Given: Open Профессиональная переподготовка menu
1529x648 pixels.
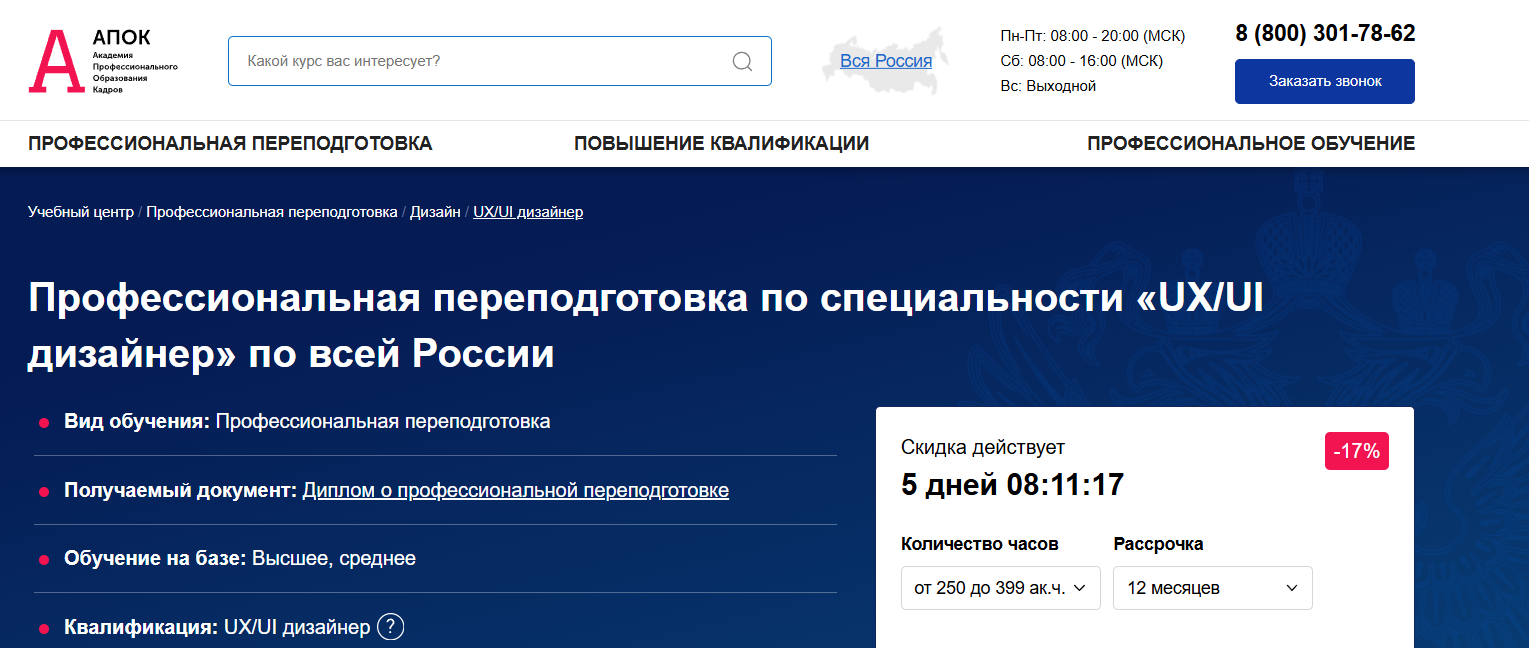Looking at the screenshot, I should 230,143.
